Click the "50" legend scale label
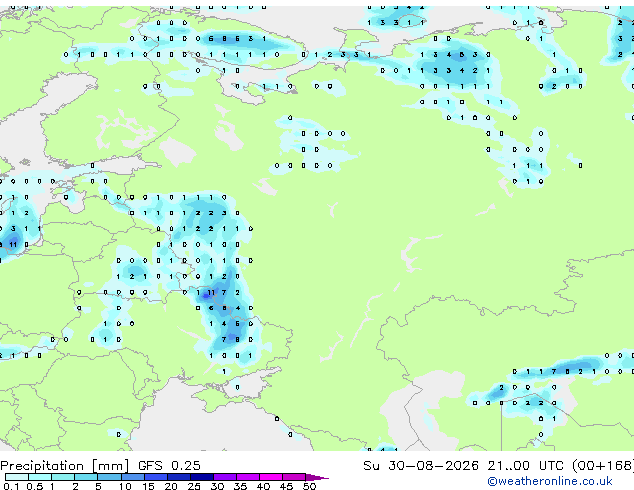 point(309,486)
